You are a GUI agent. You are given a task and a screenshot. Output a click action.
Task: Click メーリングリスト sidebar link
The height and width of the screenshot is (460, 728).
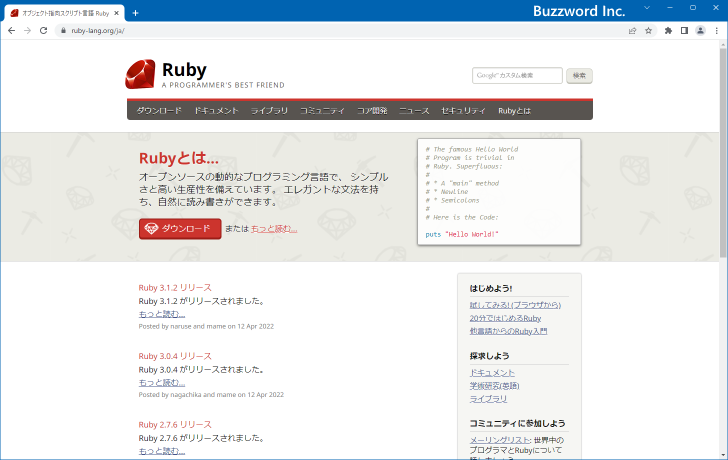coord(500,440)
